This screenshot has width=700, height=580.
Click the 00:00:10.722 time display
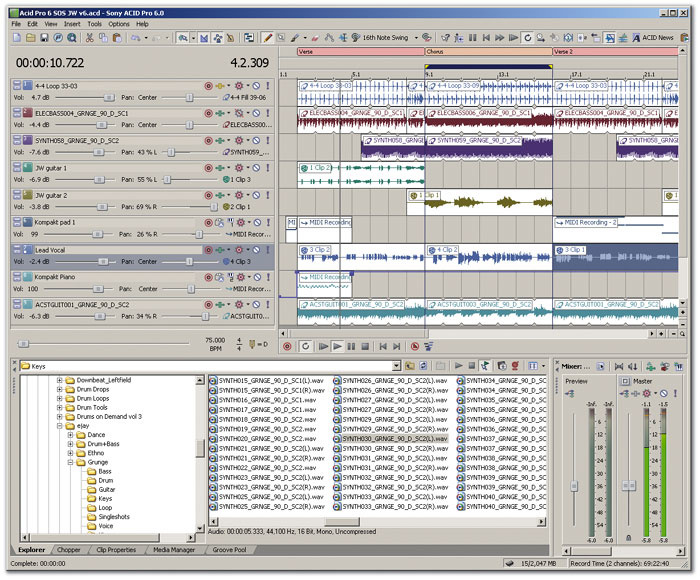[x=50, y=63]
